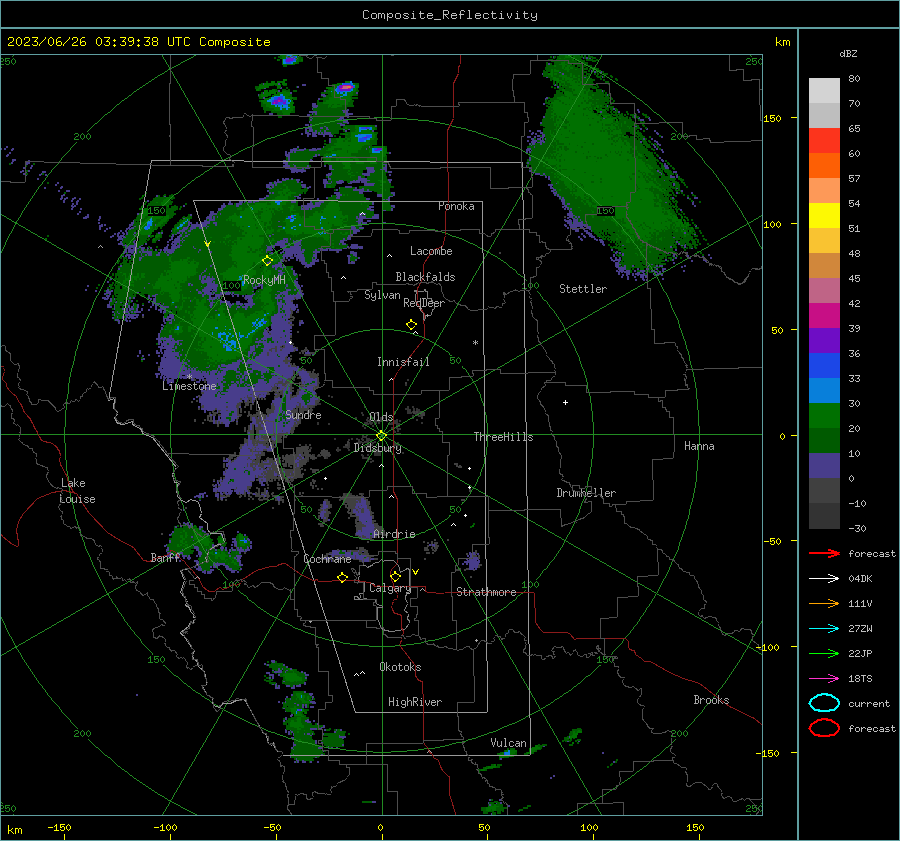Click the Stettler city label

[583, 289]
